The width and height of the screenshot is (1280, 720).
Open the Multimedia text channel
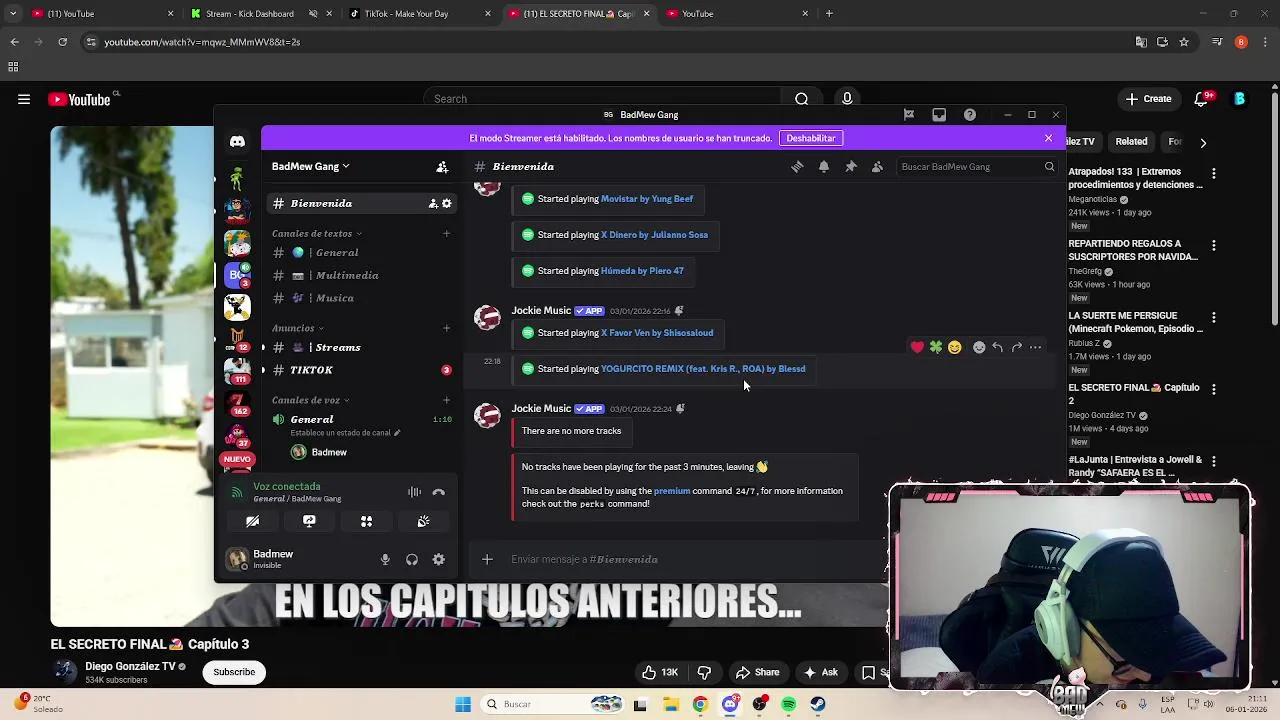click(360, 276)
